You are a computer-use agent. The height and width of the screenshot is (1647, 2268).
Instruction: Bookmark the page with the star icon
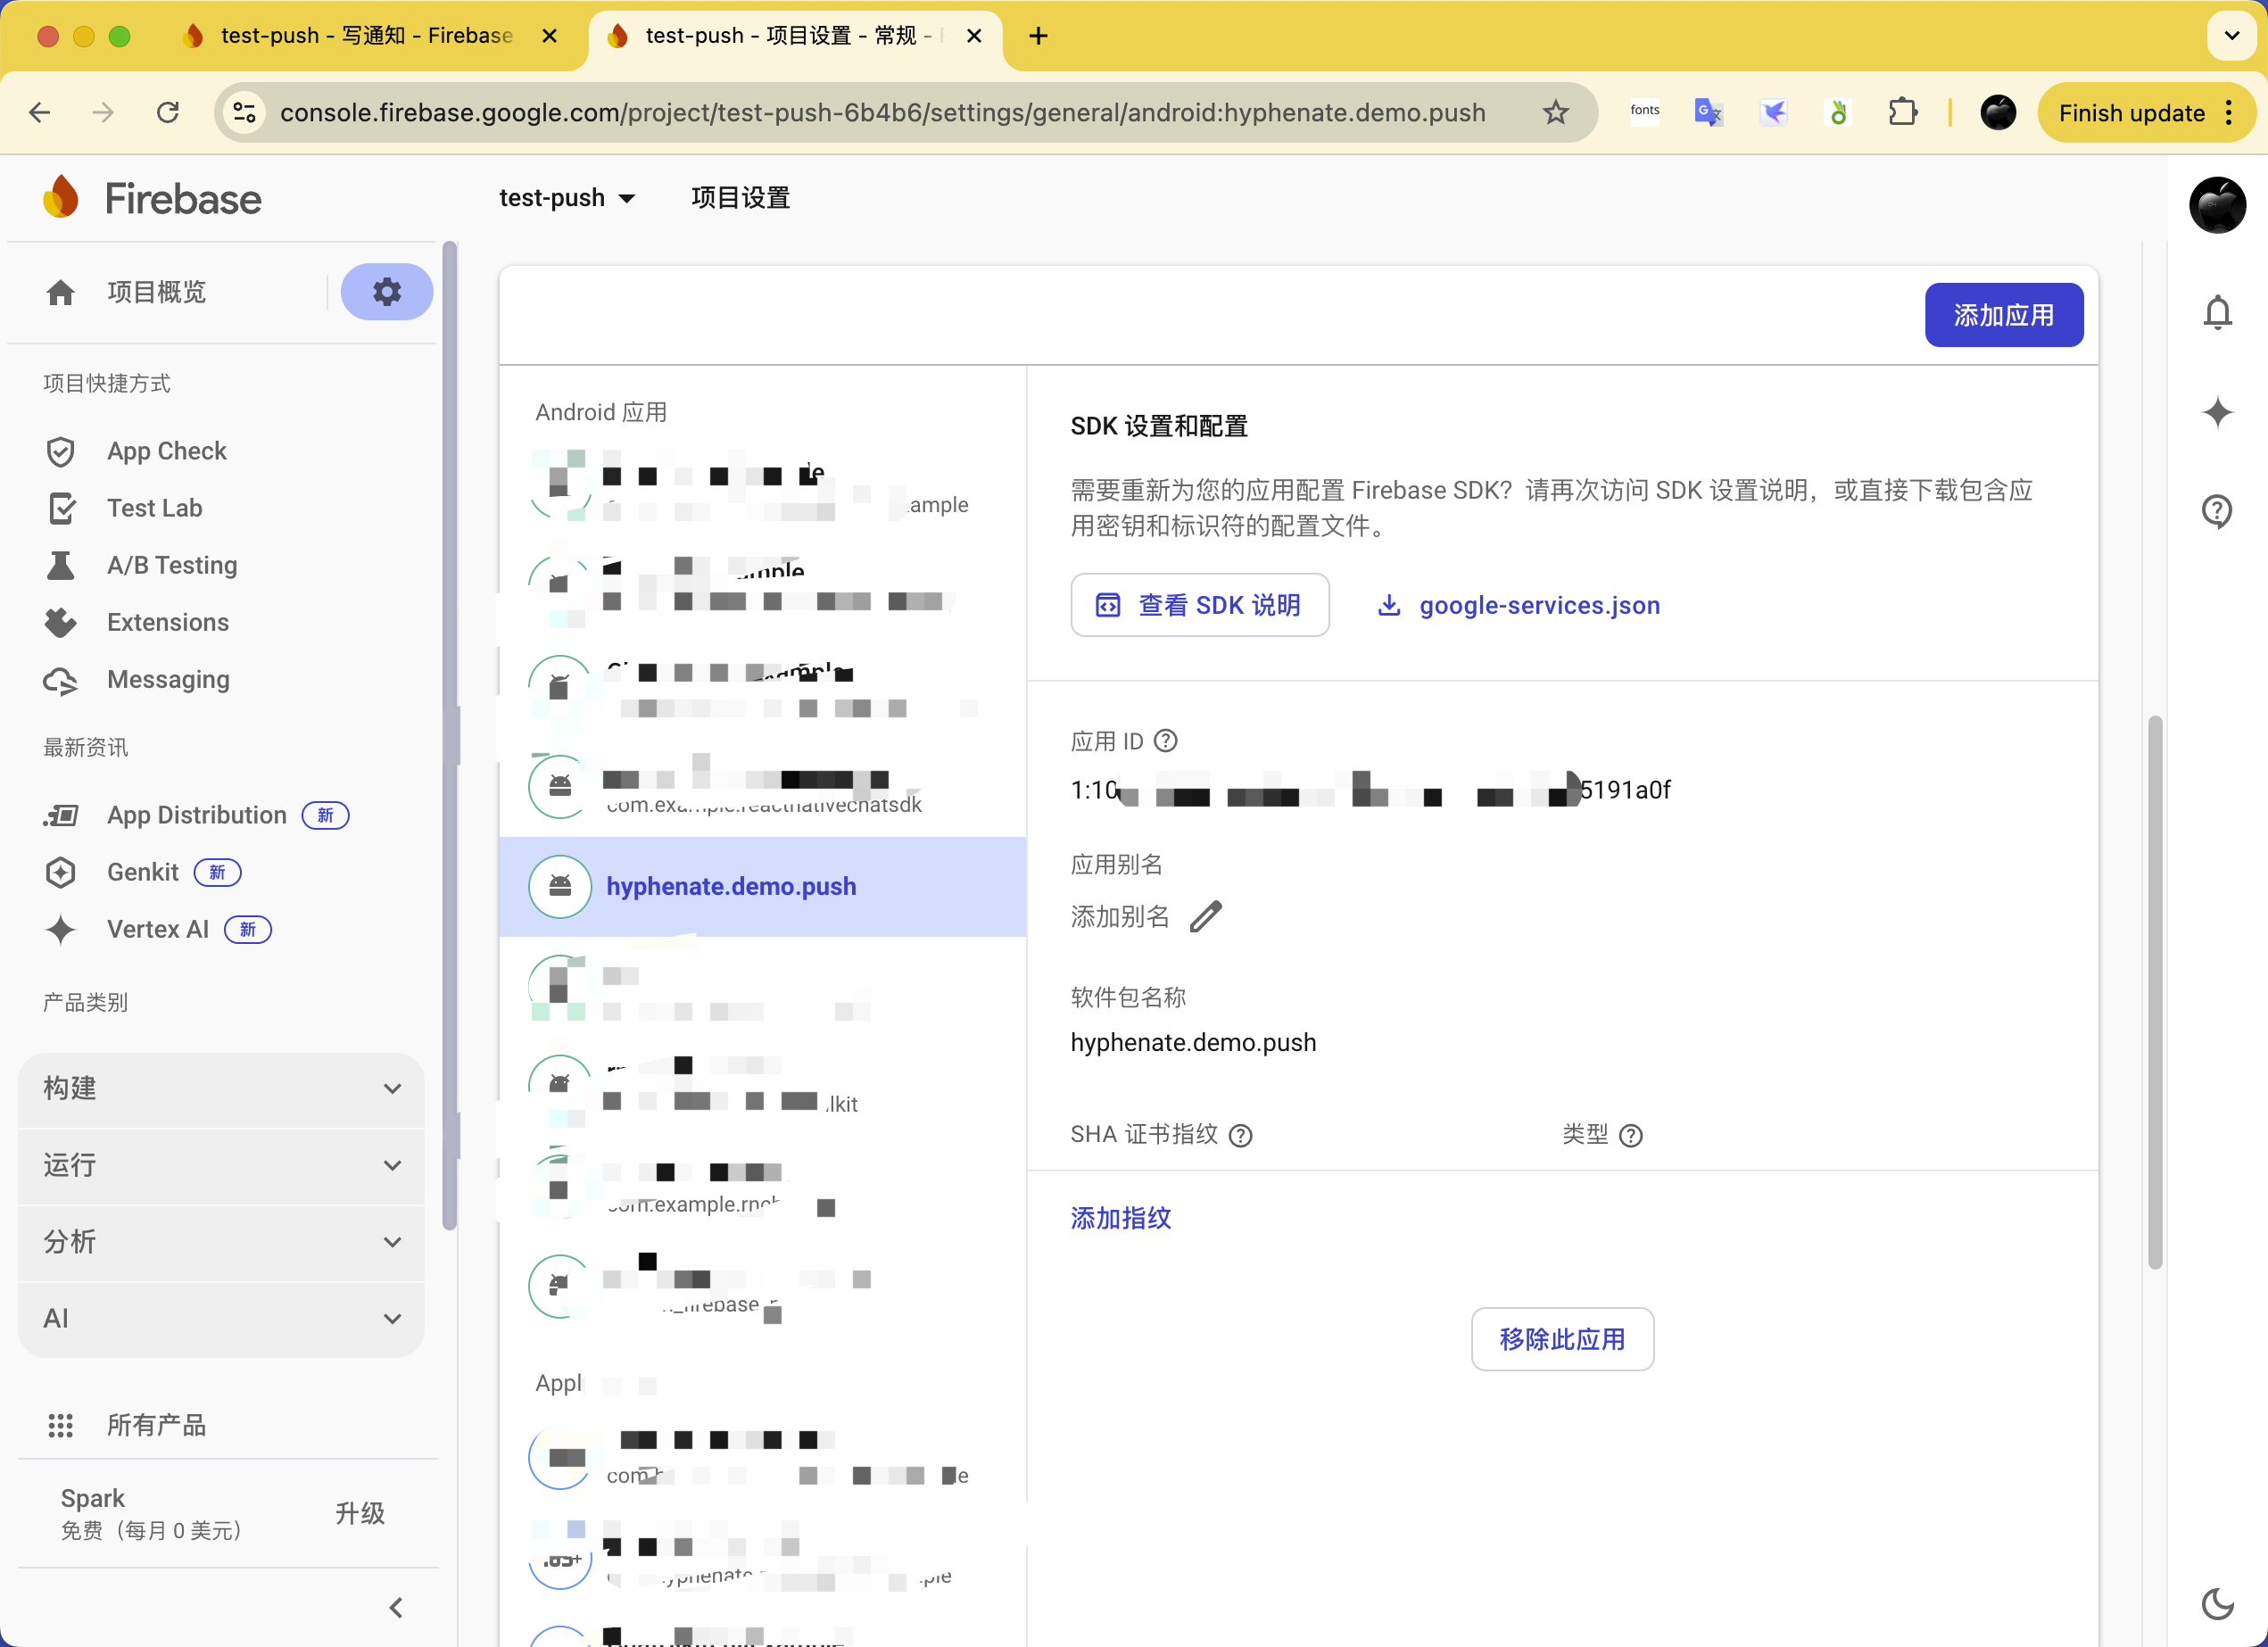[x=1556, y=112]
